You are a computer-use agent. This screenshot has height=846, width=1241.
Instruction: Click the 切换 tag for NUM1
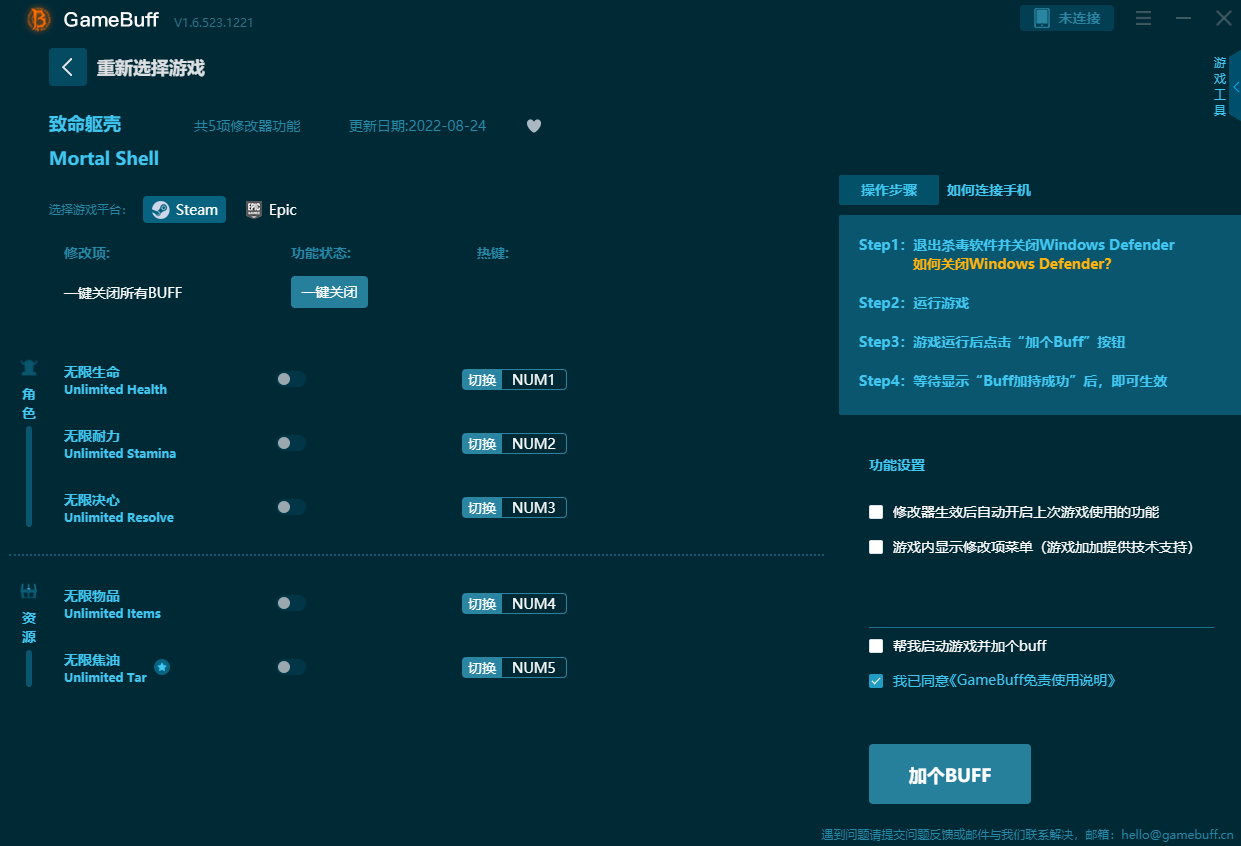coord(482,379)
